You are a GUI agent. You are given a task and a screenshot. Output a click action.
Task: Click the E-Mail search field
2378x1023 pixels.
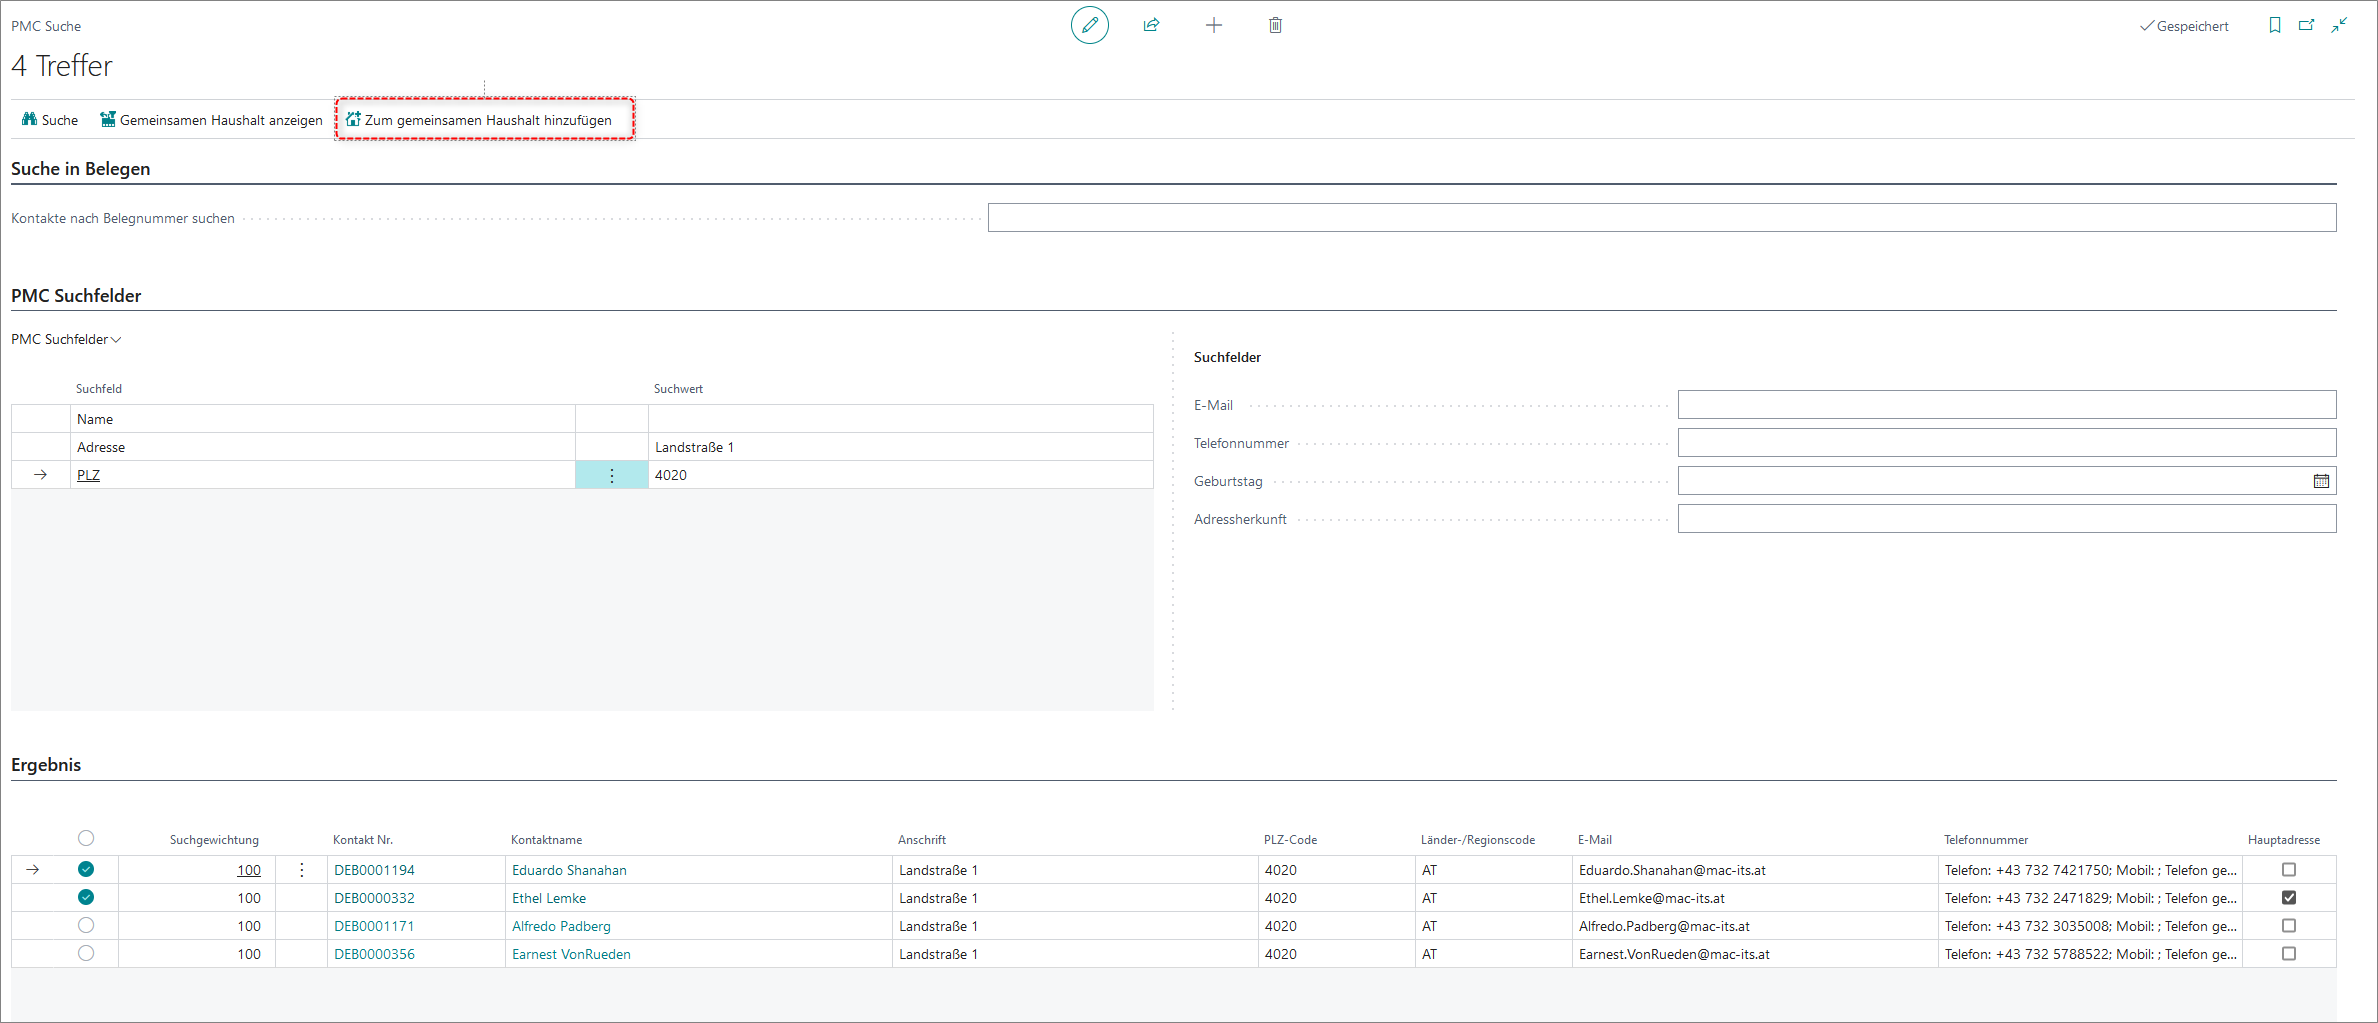tap(2007, 405)
